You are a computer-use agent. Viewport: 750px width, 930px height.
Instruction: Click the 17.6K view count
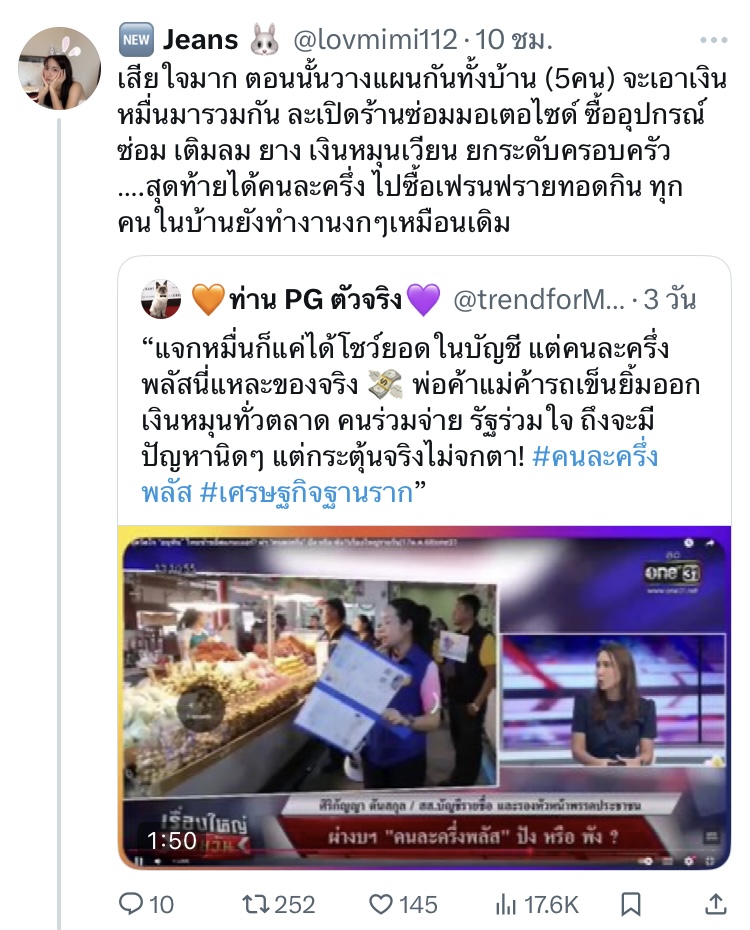point(551,904)
